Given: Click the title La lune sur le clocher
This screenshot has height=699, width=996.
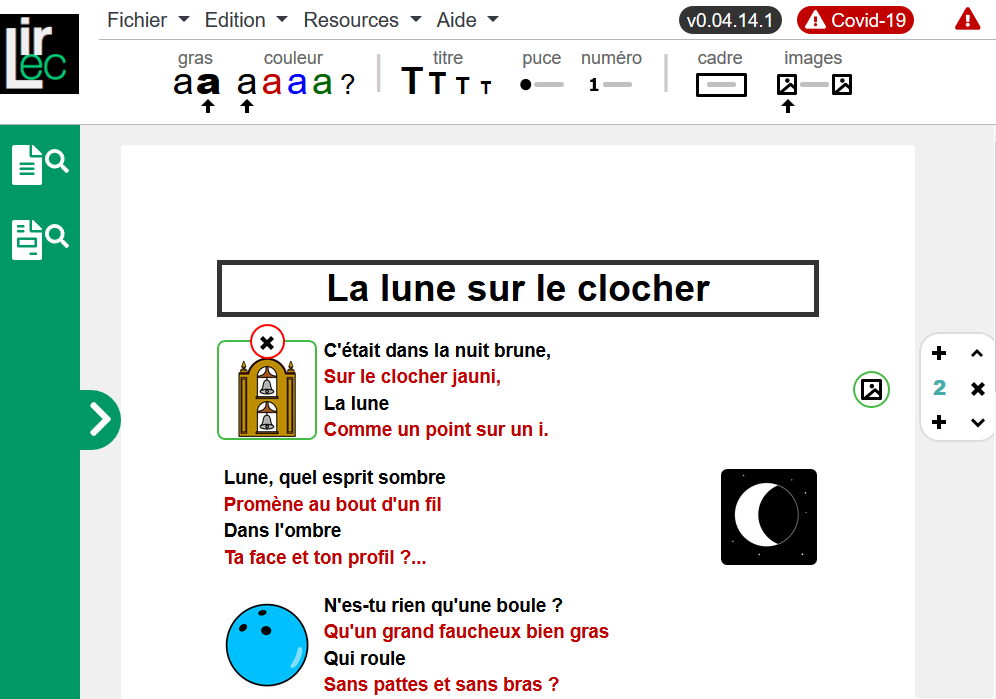Looking at the screenshot, I should click(518, 288).
